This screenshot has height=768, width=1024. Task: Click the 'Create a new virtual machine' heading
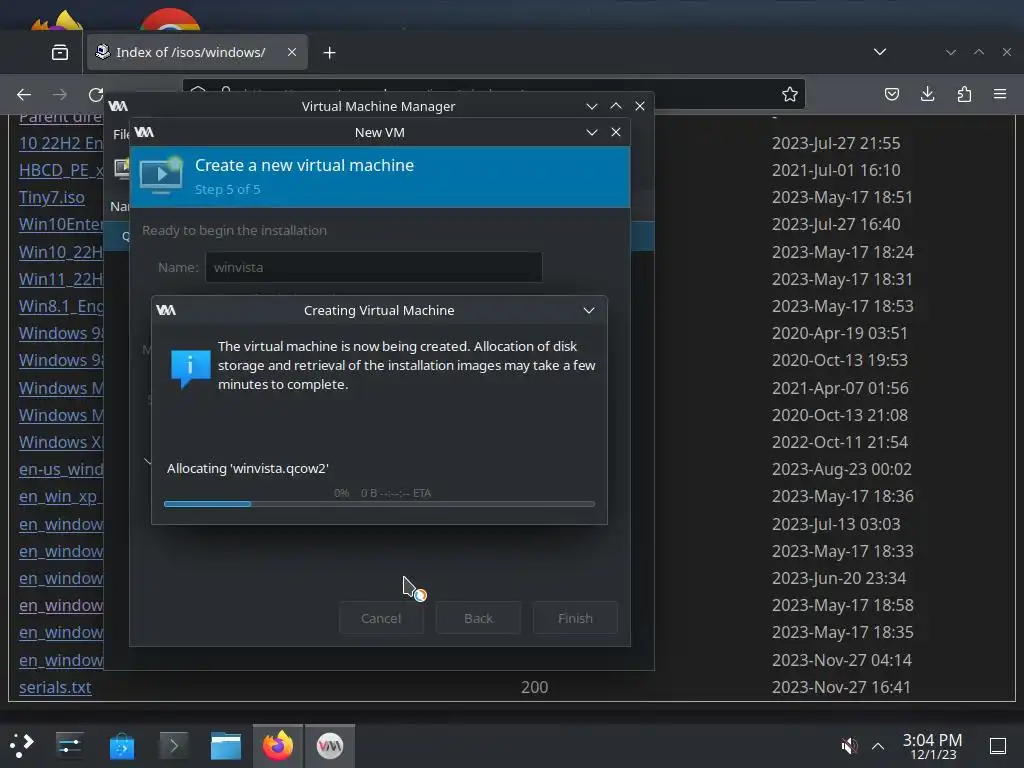[x=304, y=165]
